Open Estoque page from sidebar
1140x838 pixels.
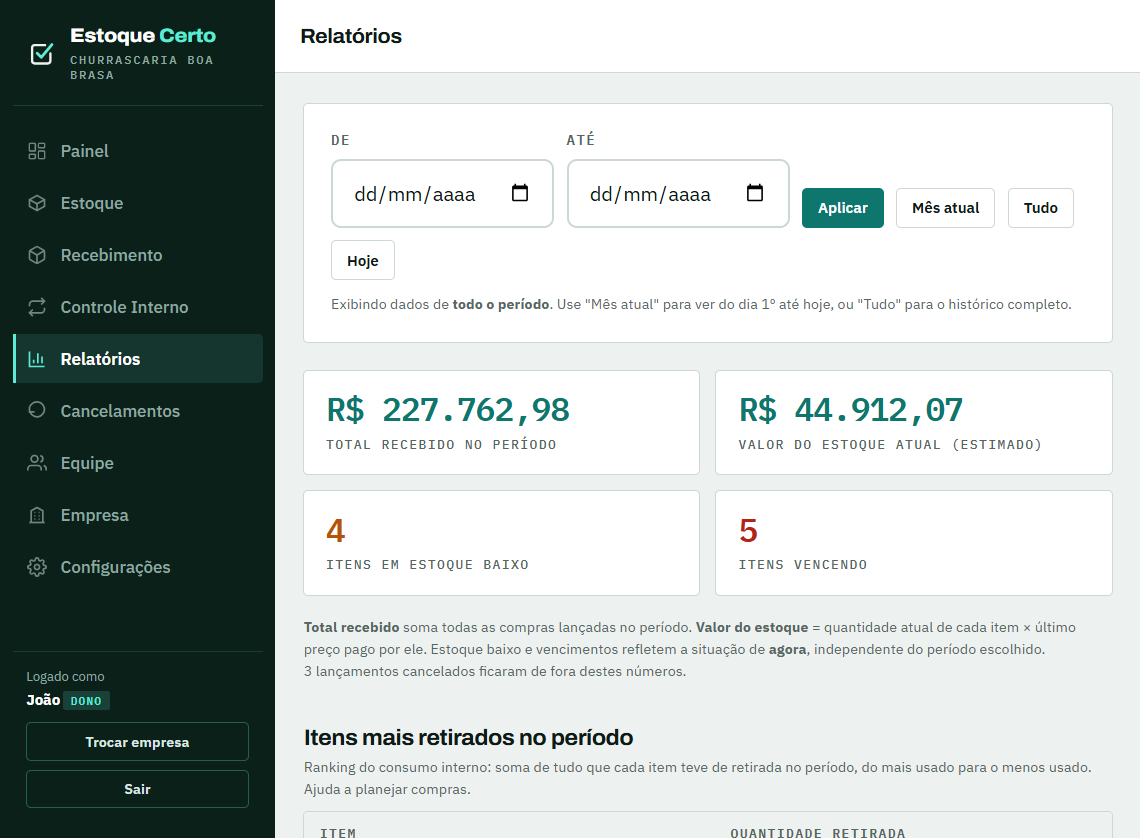[x=138, y=203]
